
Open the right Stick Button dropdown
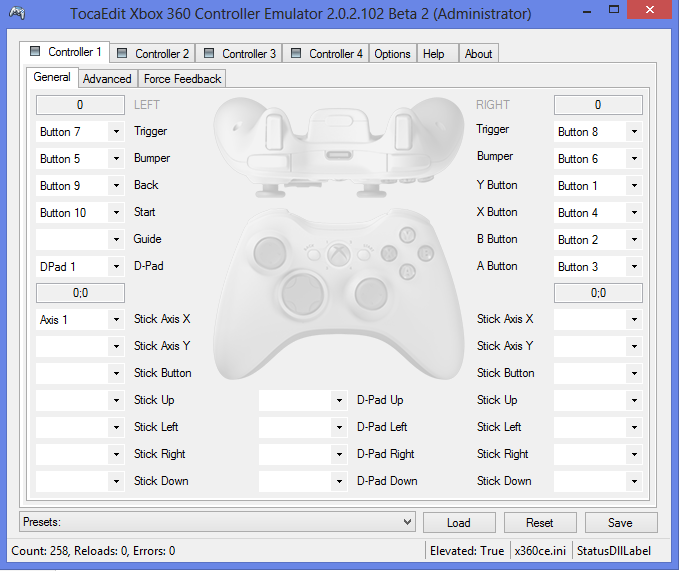point(598,373)
